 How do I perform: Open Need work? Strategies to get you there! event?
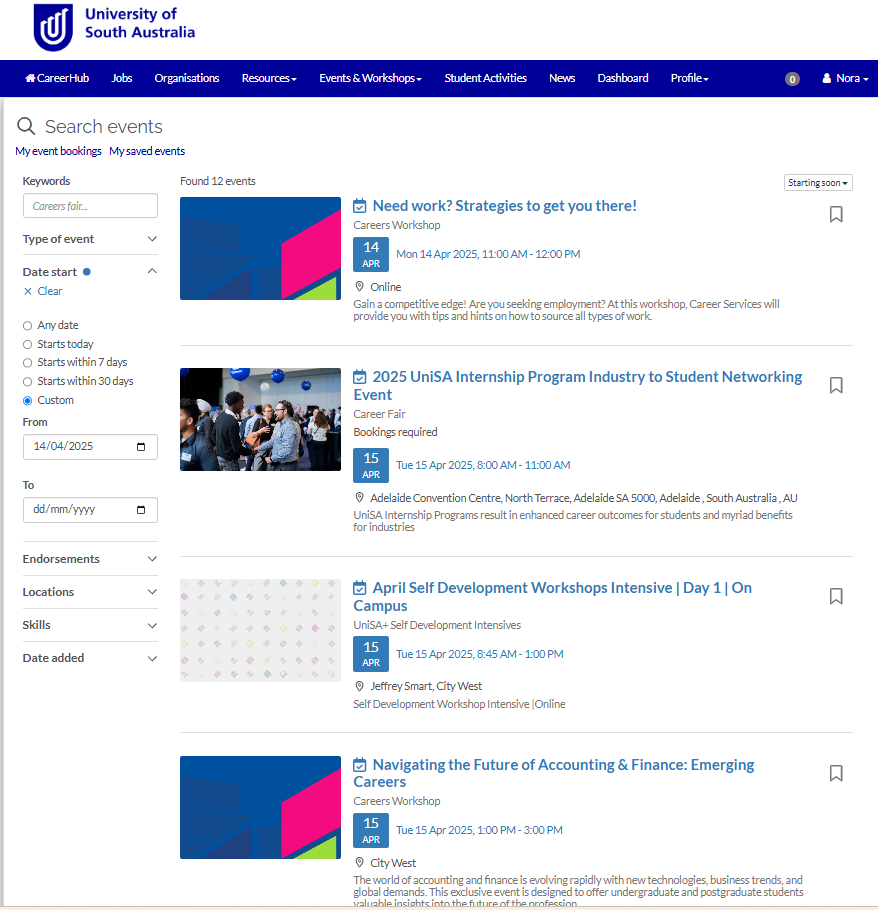pyautogui.click(x=504, y=205)
